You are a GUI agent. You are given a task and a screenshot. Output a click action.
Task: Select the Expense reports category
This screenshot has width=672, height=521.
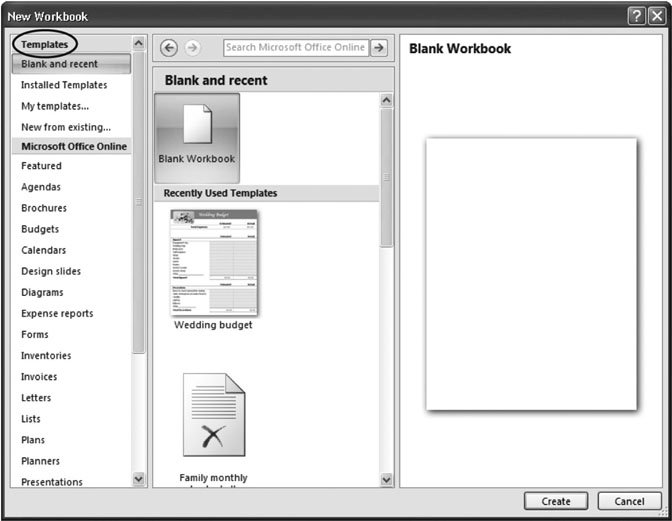point(57,313)
